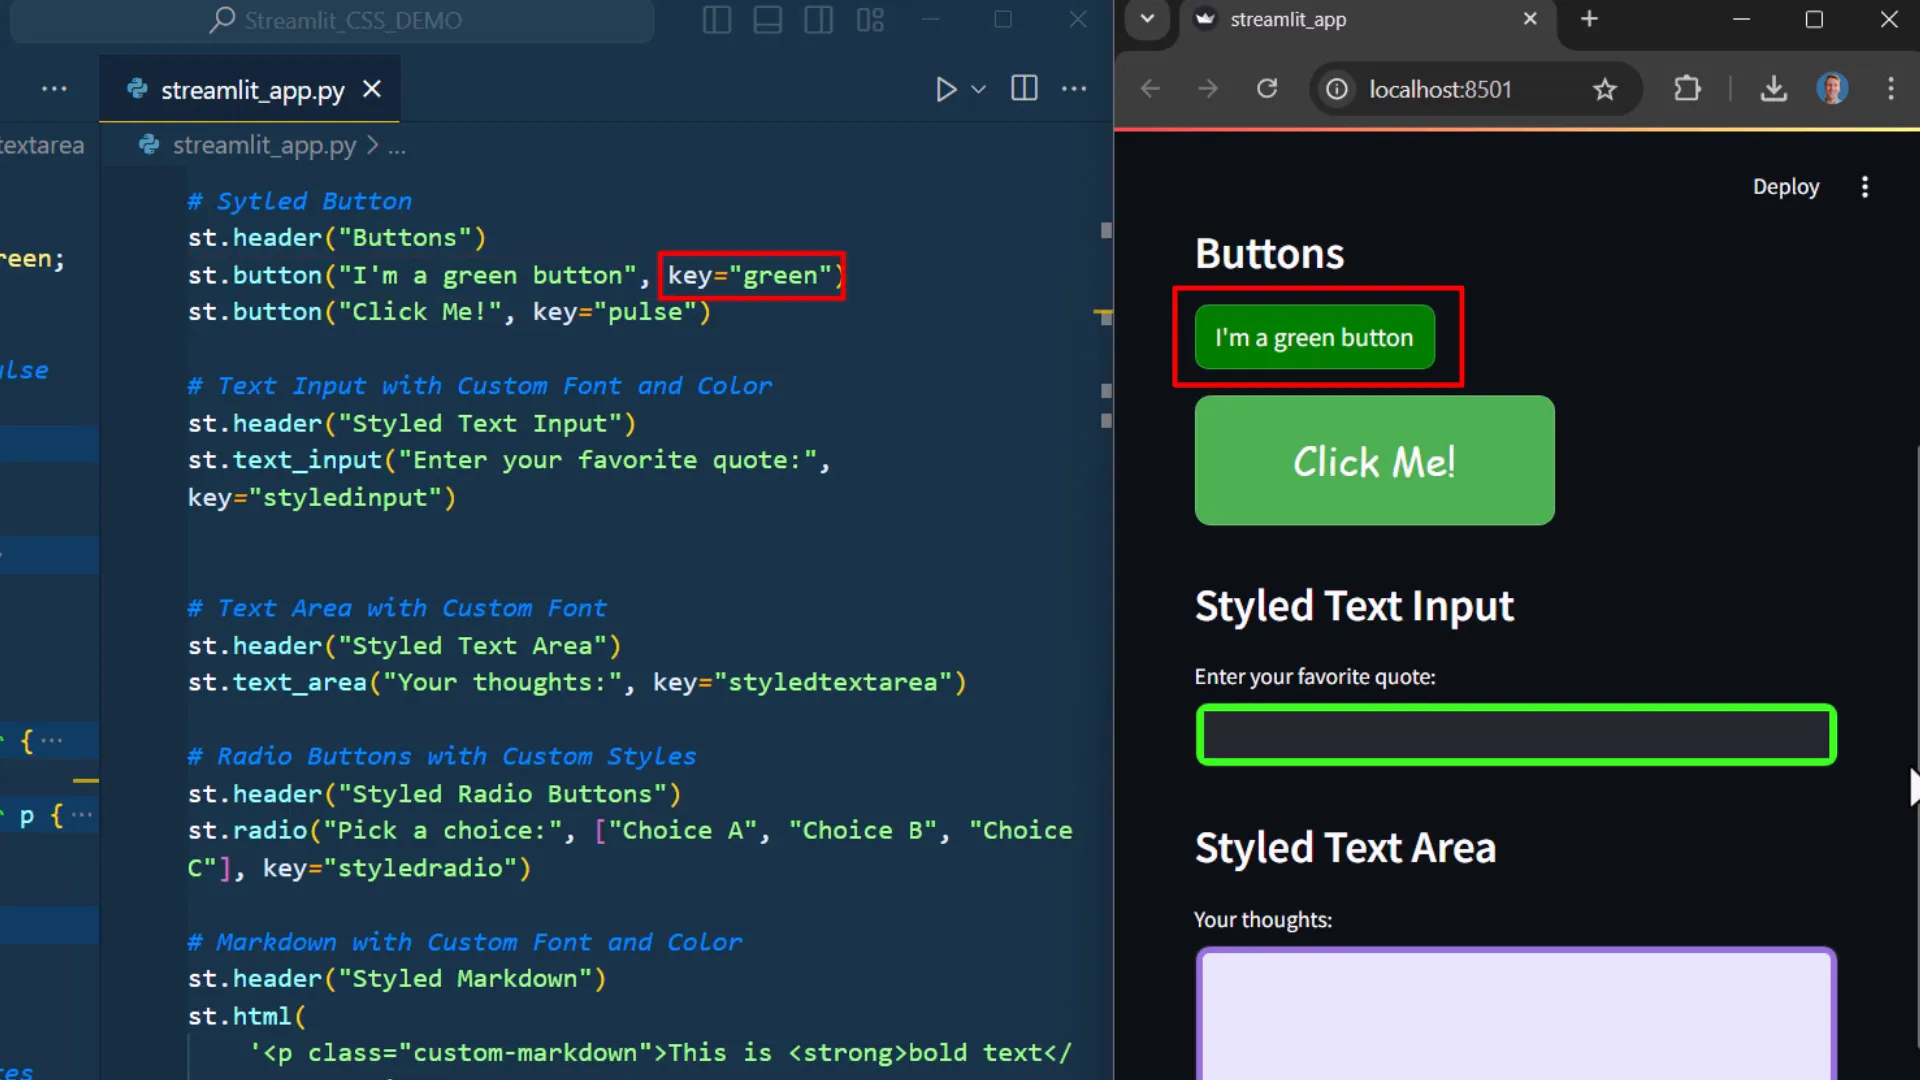Toggle the bottom panel layout icon

[768, 20]
